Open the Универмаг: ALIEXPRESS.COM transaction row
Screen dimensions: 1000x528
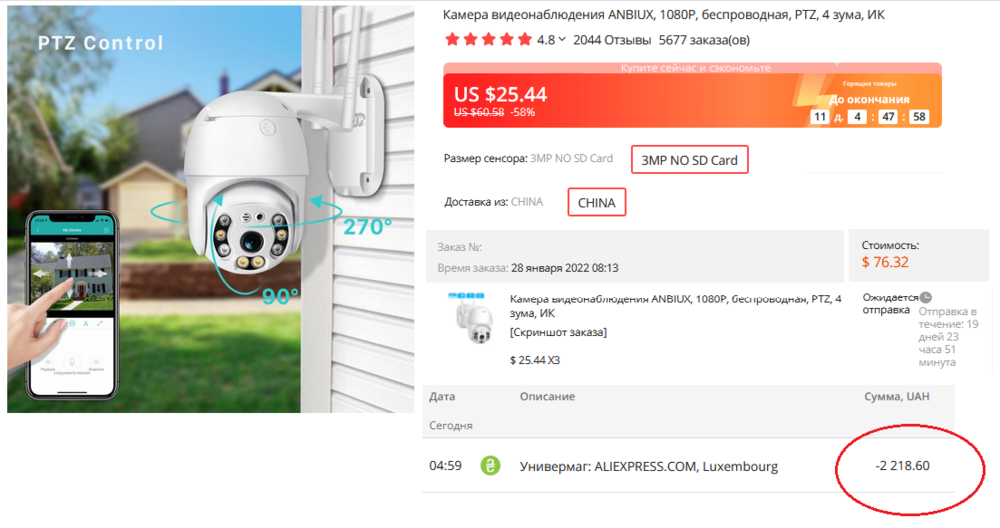648,466
